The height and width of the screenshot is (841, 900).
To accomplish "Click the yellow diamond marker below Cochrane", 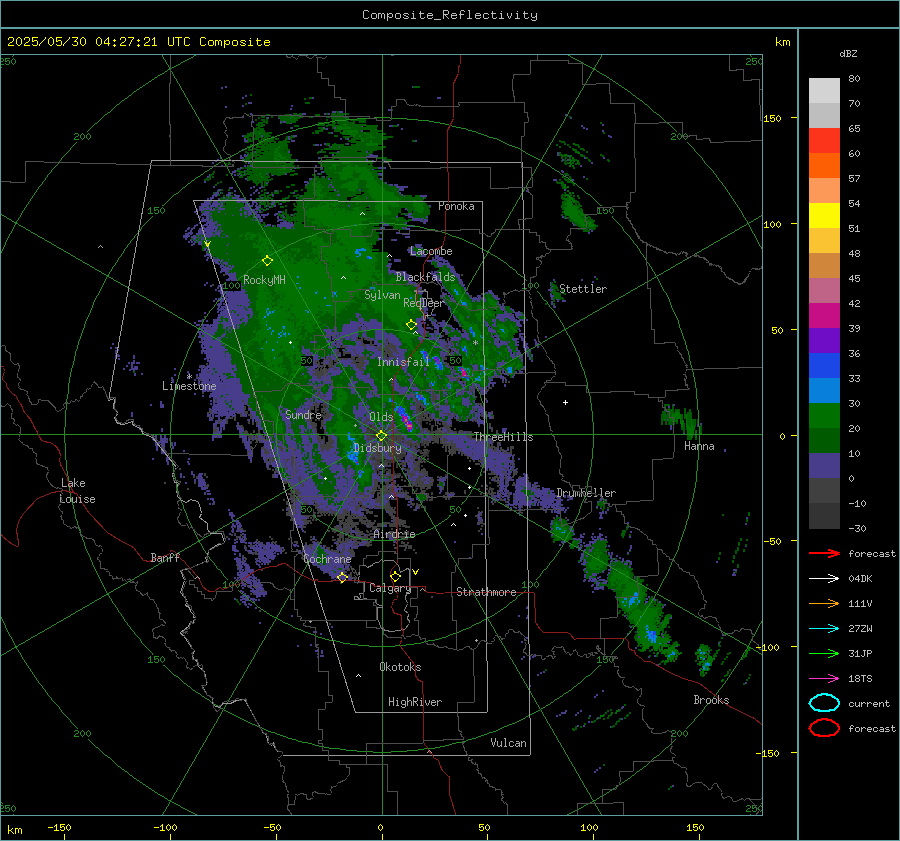I will coord(342,577).
